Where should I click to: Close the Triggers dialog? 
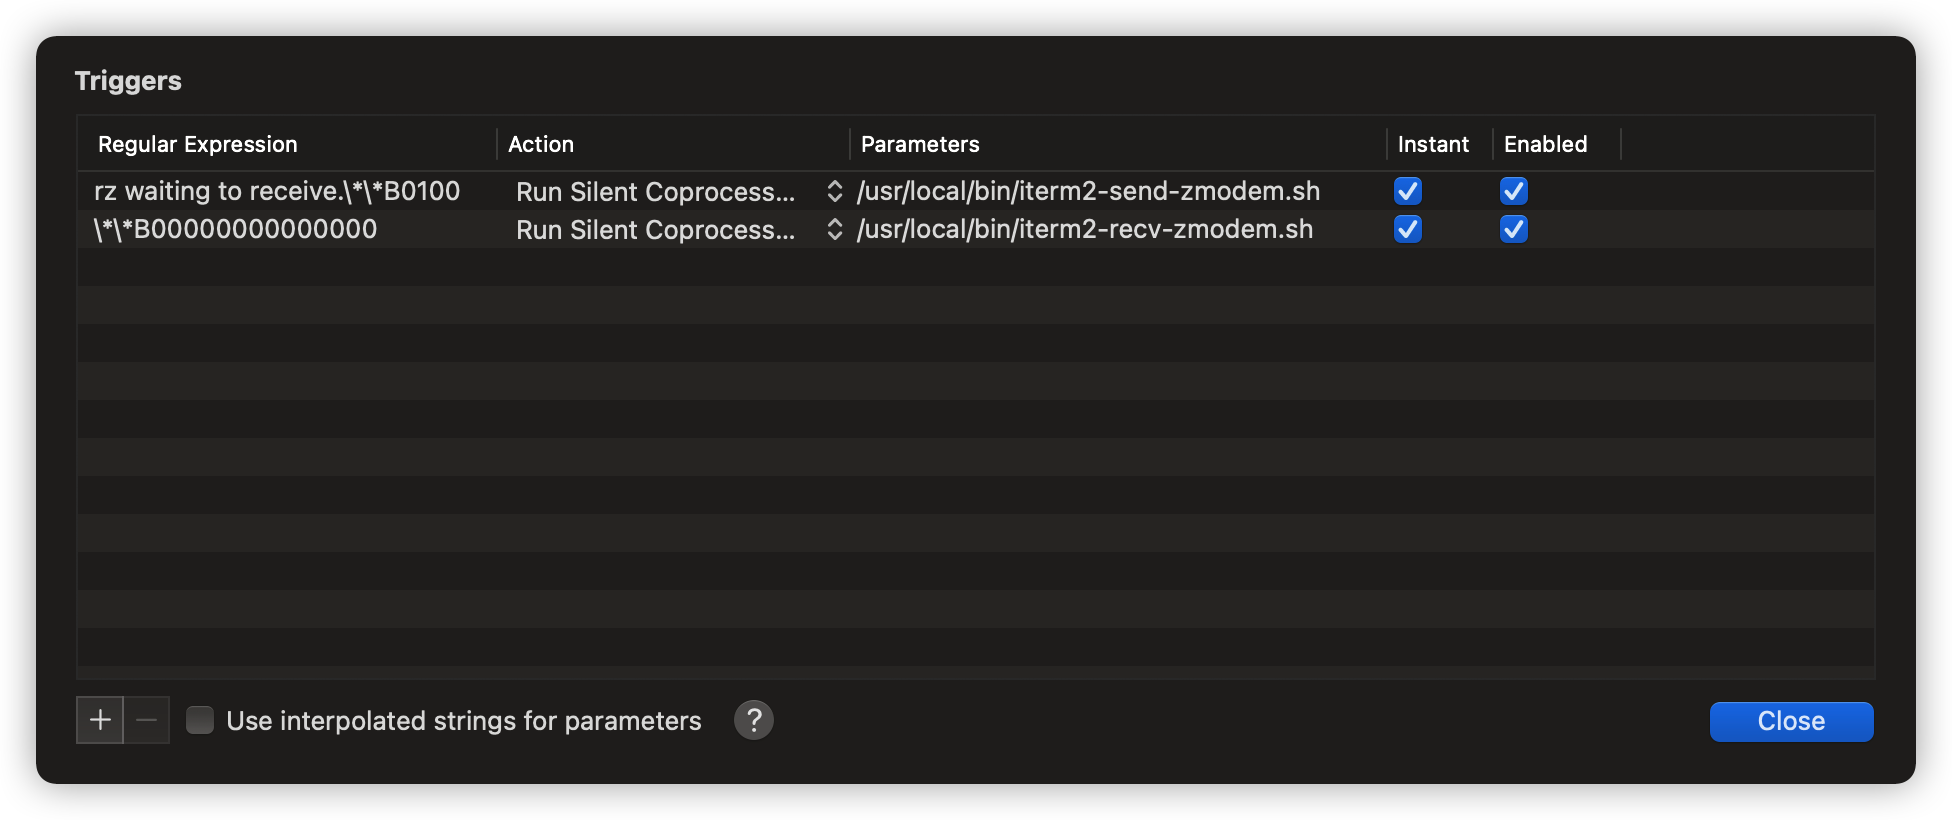tap(1791, 721)
